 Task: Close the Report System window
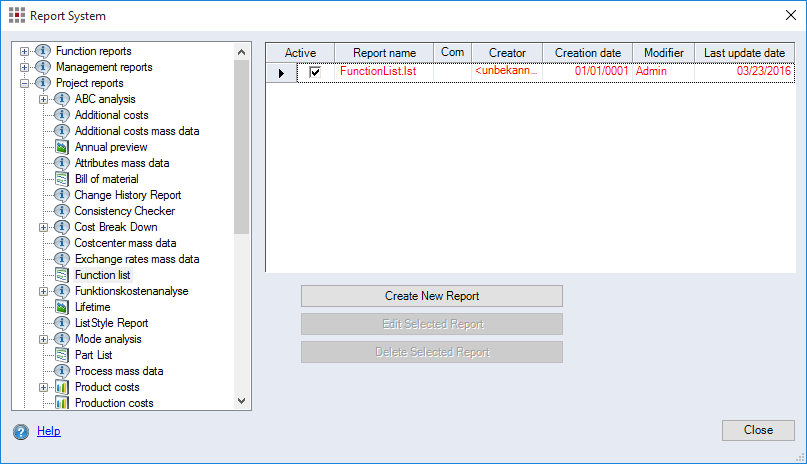pos(791,15)
